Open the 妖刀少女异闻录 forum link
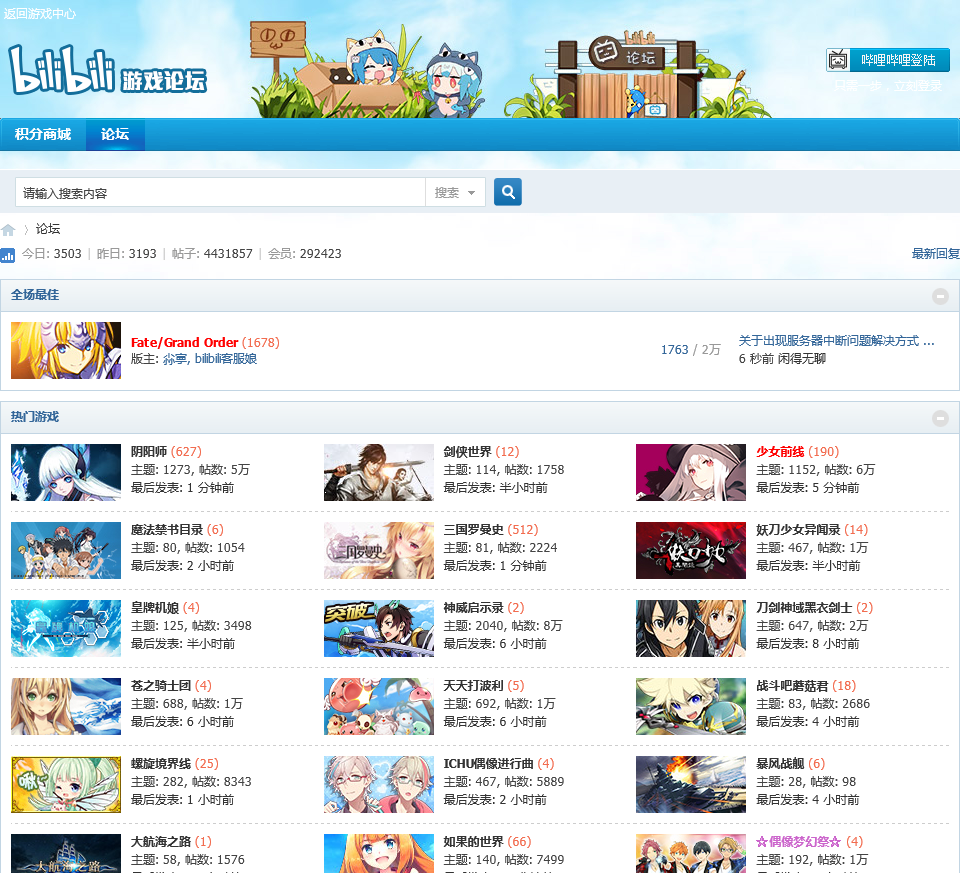This screenshot has height=873, width=960. [x=798, y=530]
